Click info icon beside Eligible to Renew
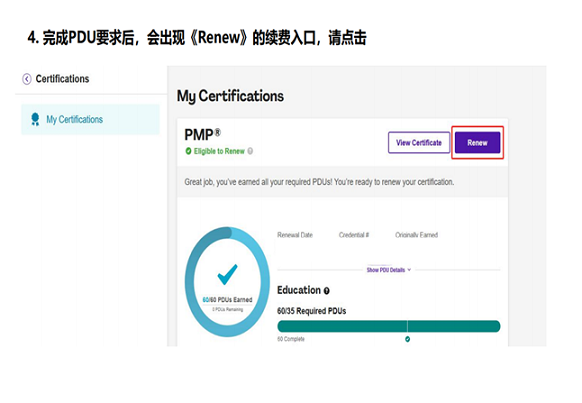The image size is (582, 403). (x=251, y=151)
